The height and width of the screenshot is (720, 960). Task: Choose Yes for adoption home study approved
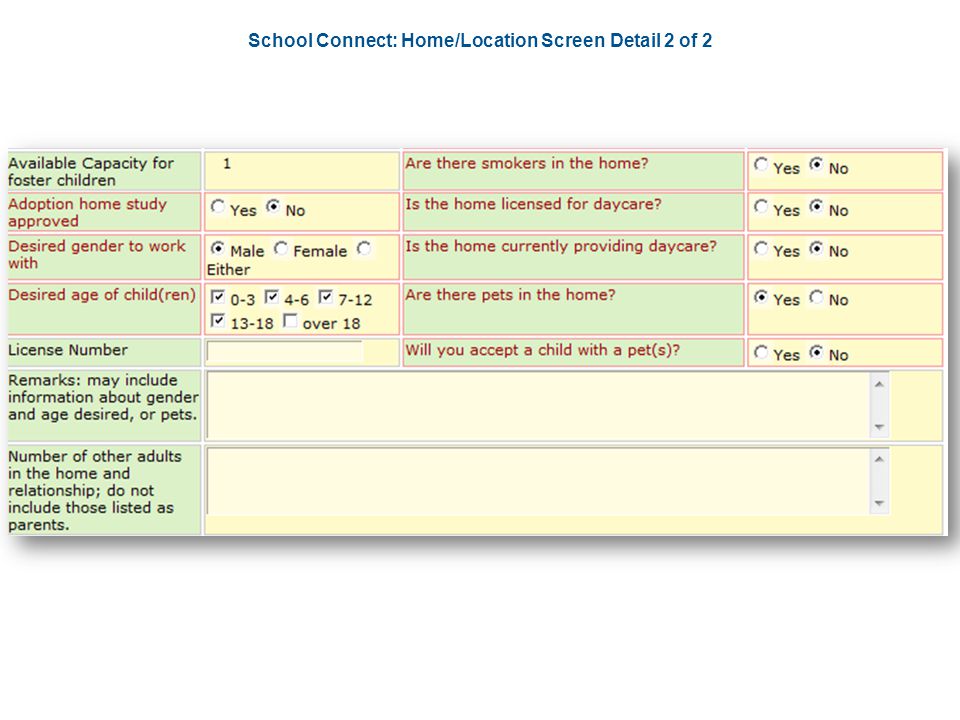(217, 206)
